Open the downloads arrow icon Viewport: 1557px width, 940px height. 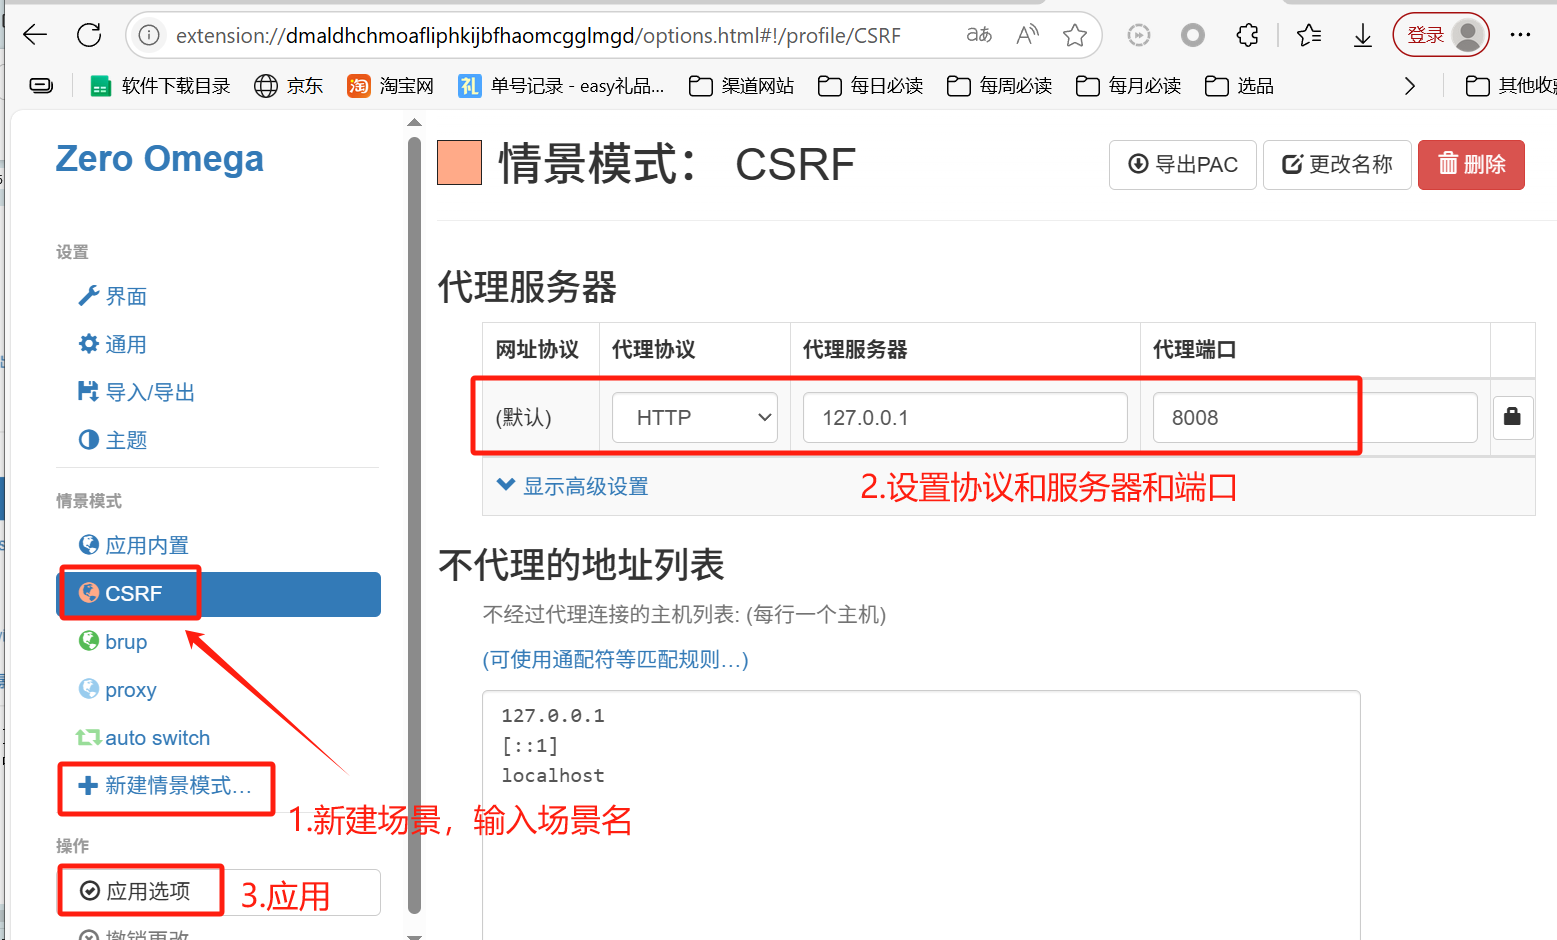[x=1362, y=35]
